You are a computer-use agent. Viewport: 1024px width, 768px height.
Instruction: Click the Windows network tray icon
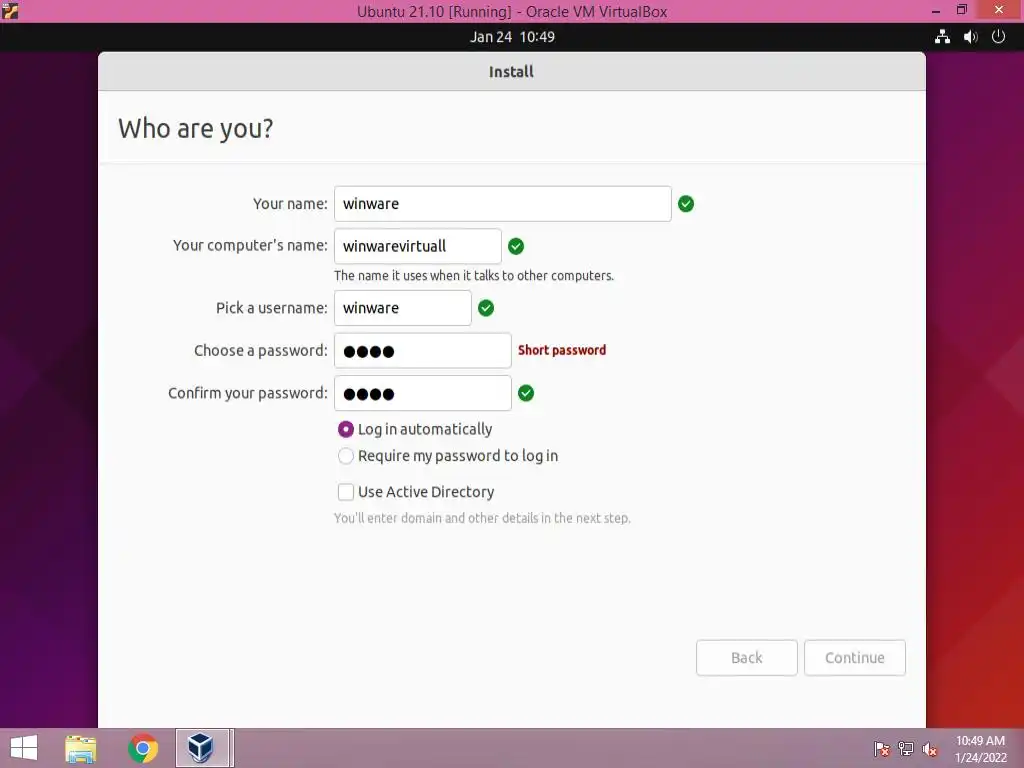pyautogui.click(x=906, y=749)
